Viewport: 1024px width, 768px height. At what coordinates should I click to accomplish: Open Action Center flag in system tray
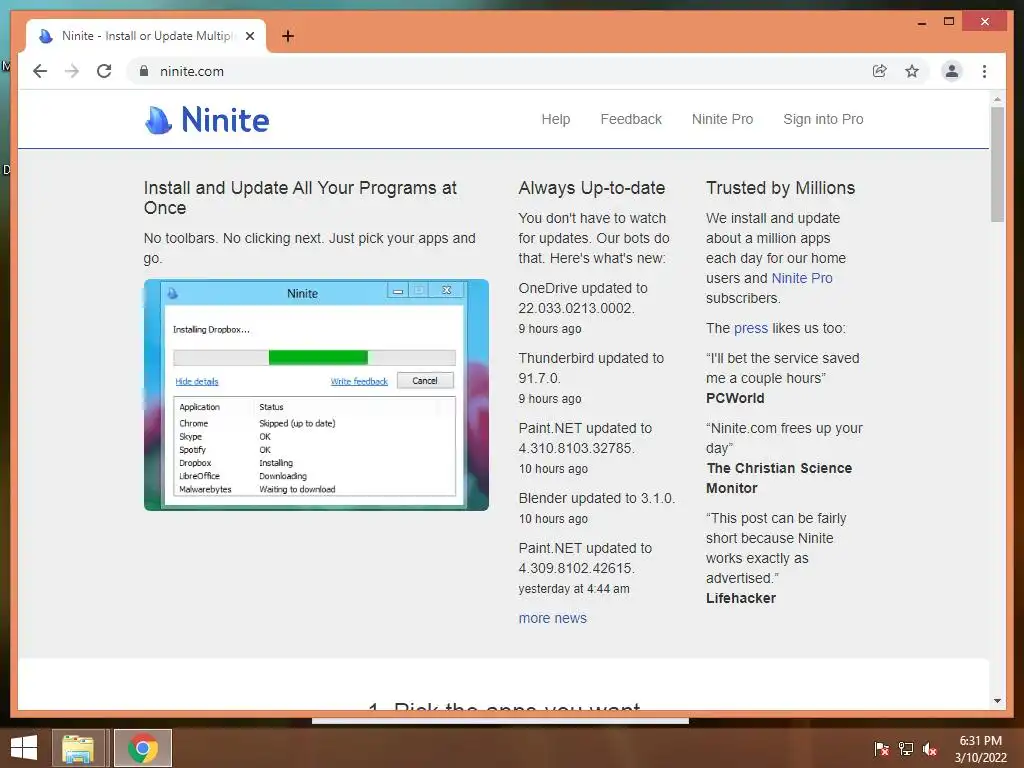click(881, 749)
